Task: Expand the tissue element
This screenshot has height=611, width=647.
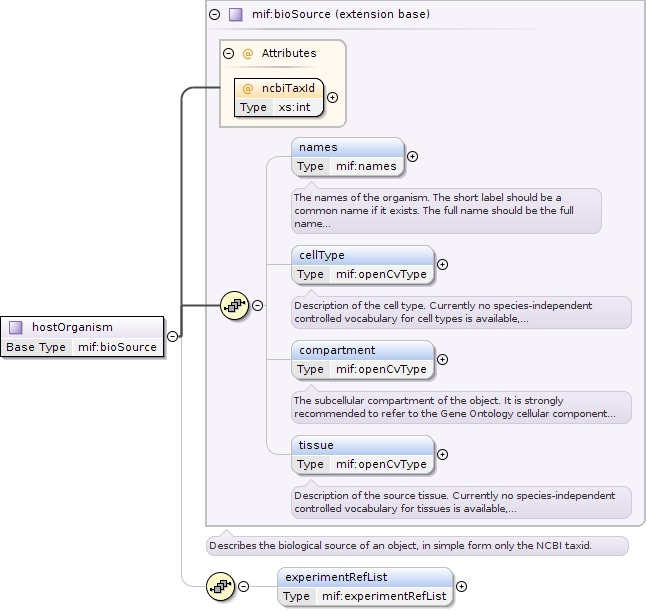Action: coord(443,455)
